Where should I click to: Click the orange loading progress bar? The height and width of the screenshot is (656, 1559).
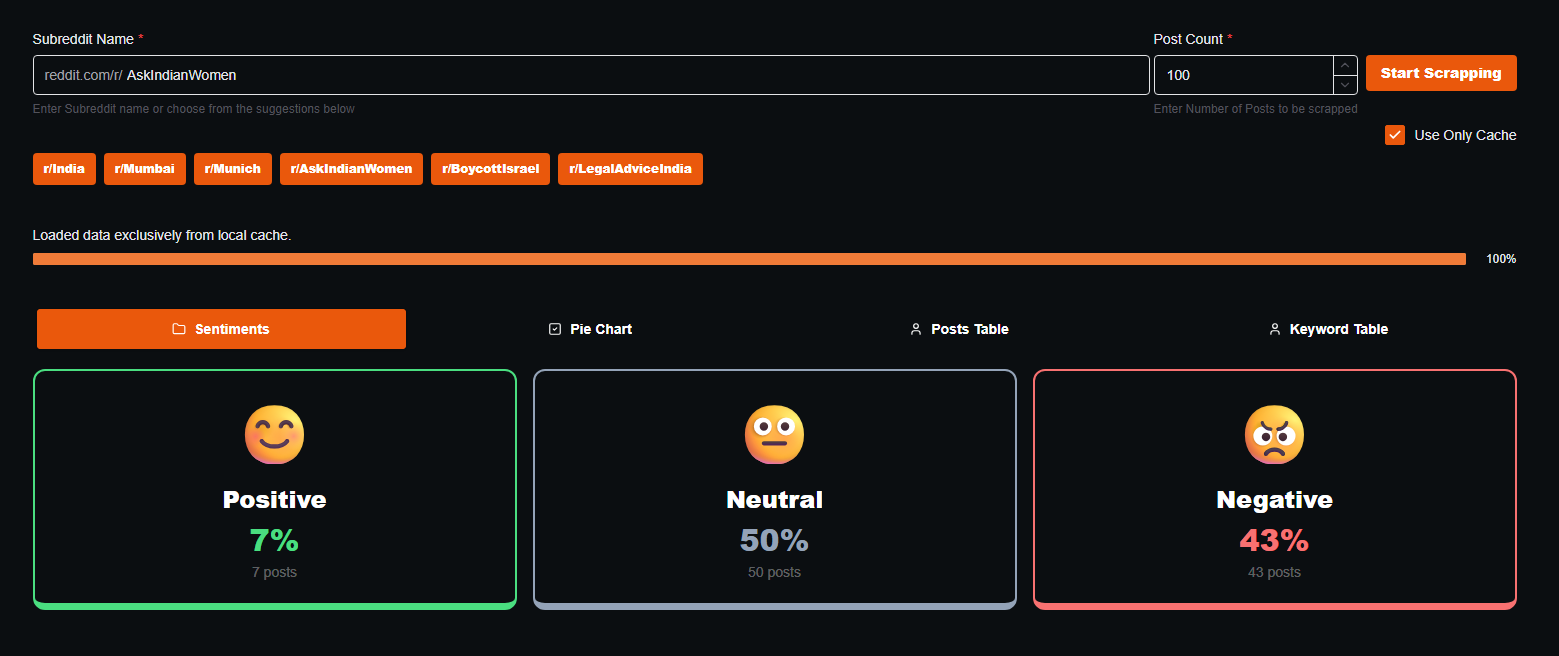(x=749, y=259)
